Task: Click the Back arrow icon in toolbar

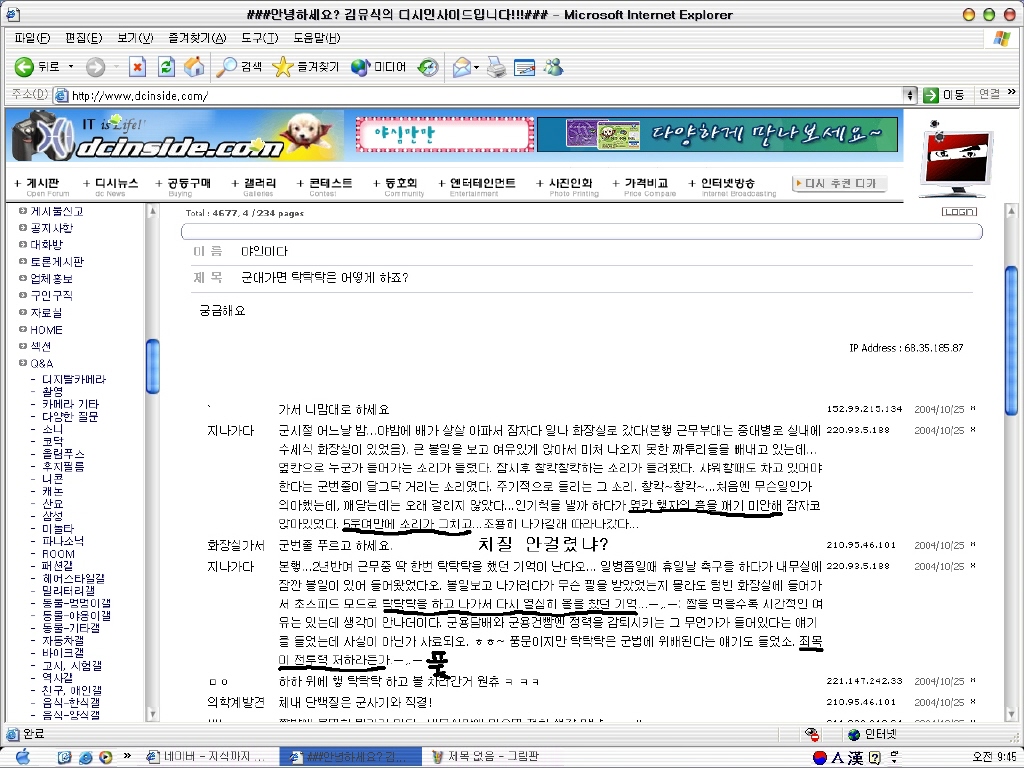Action: 24,67
